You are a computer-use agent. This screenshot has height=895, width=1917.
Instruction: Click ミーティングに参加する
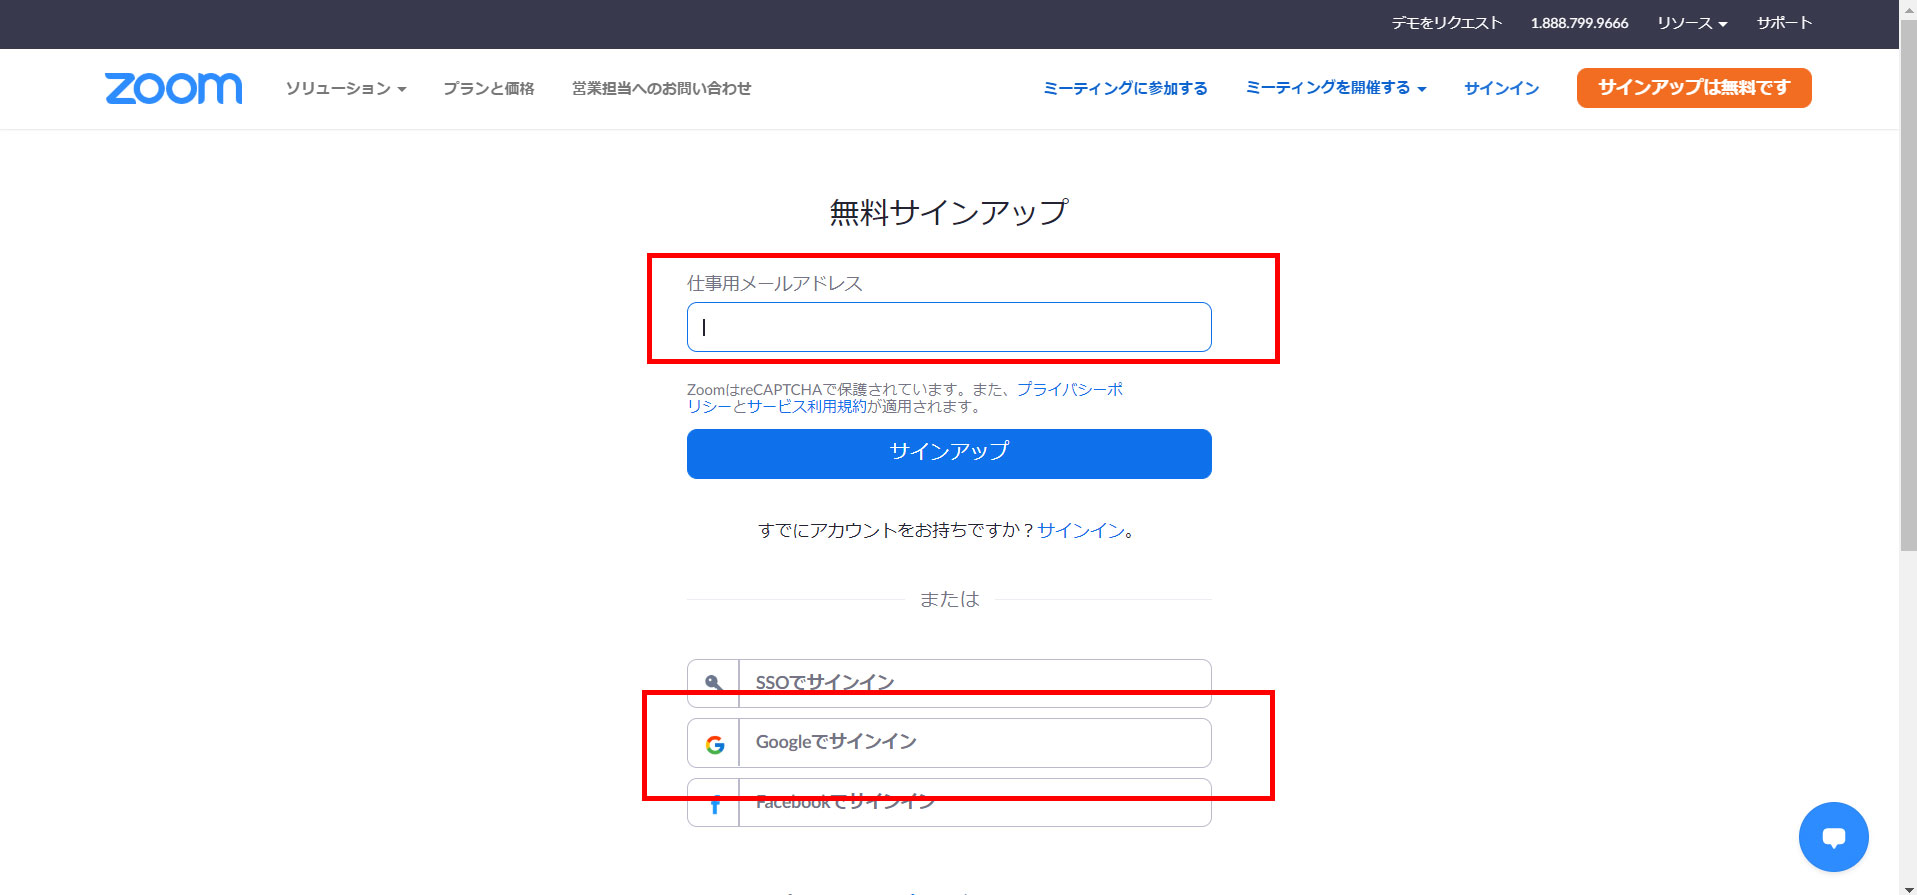[1125, 88]
